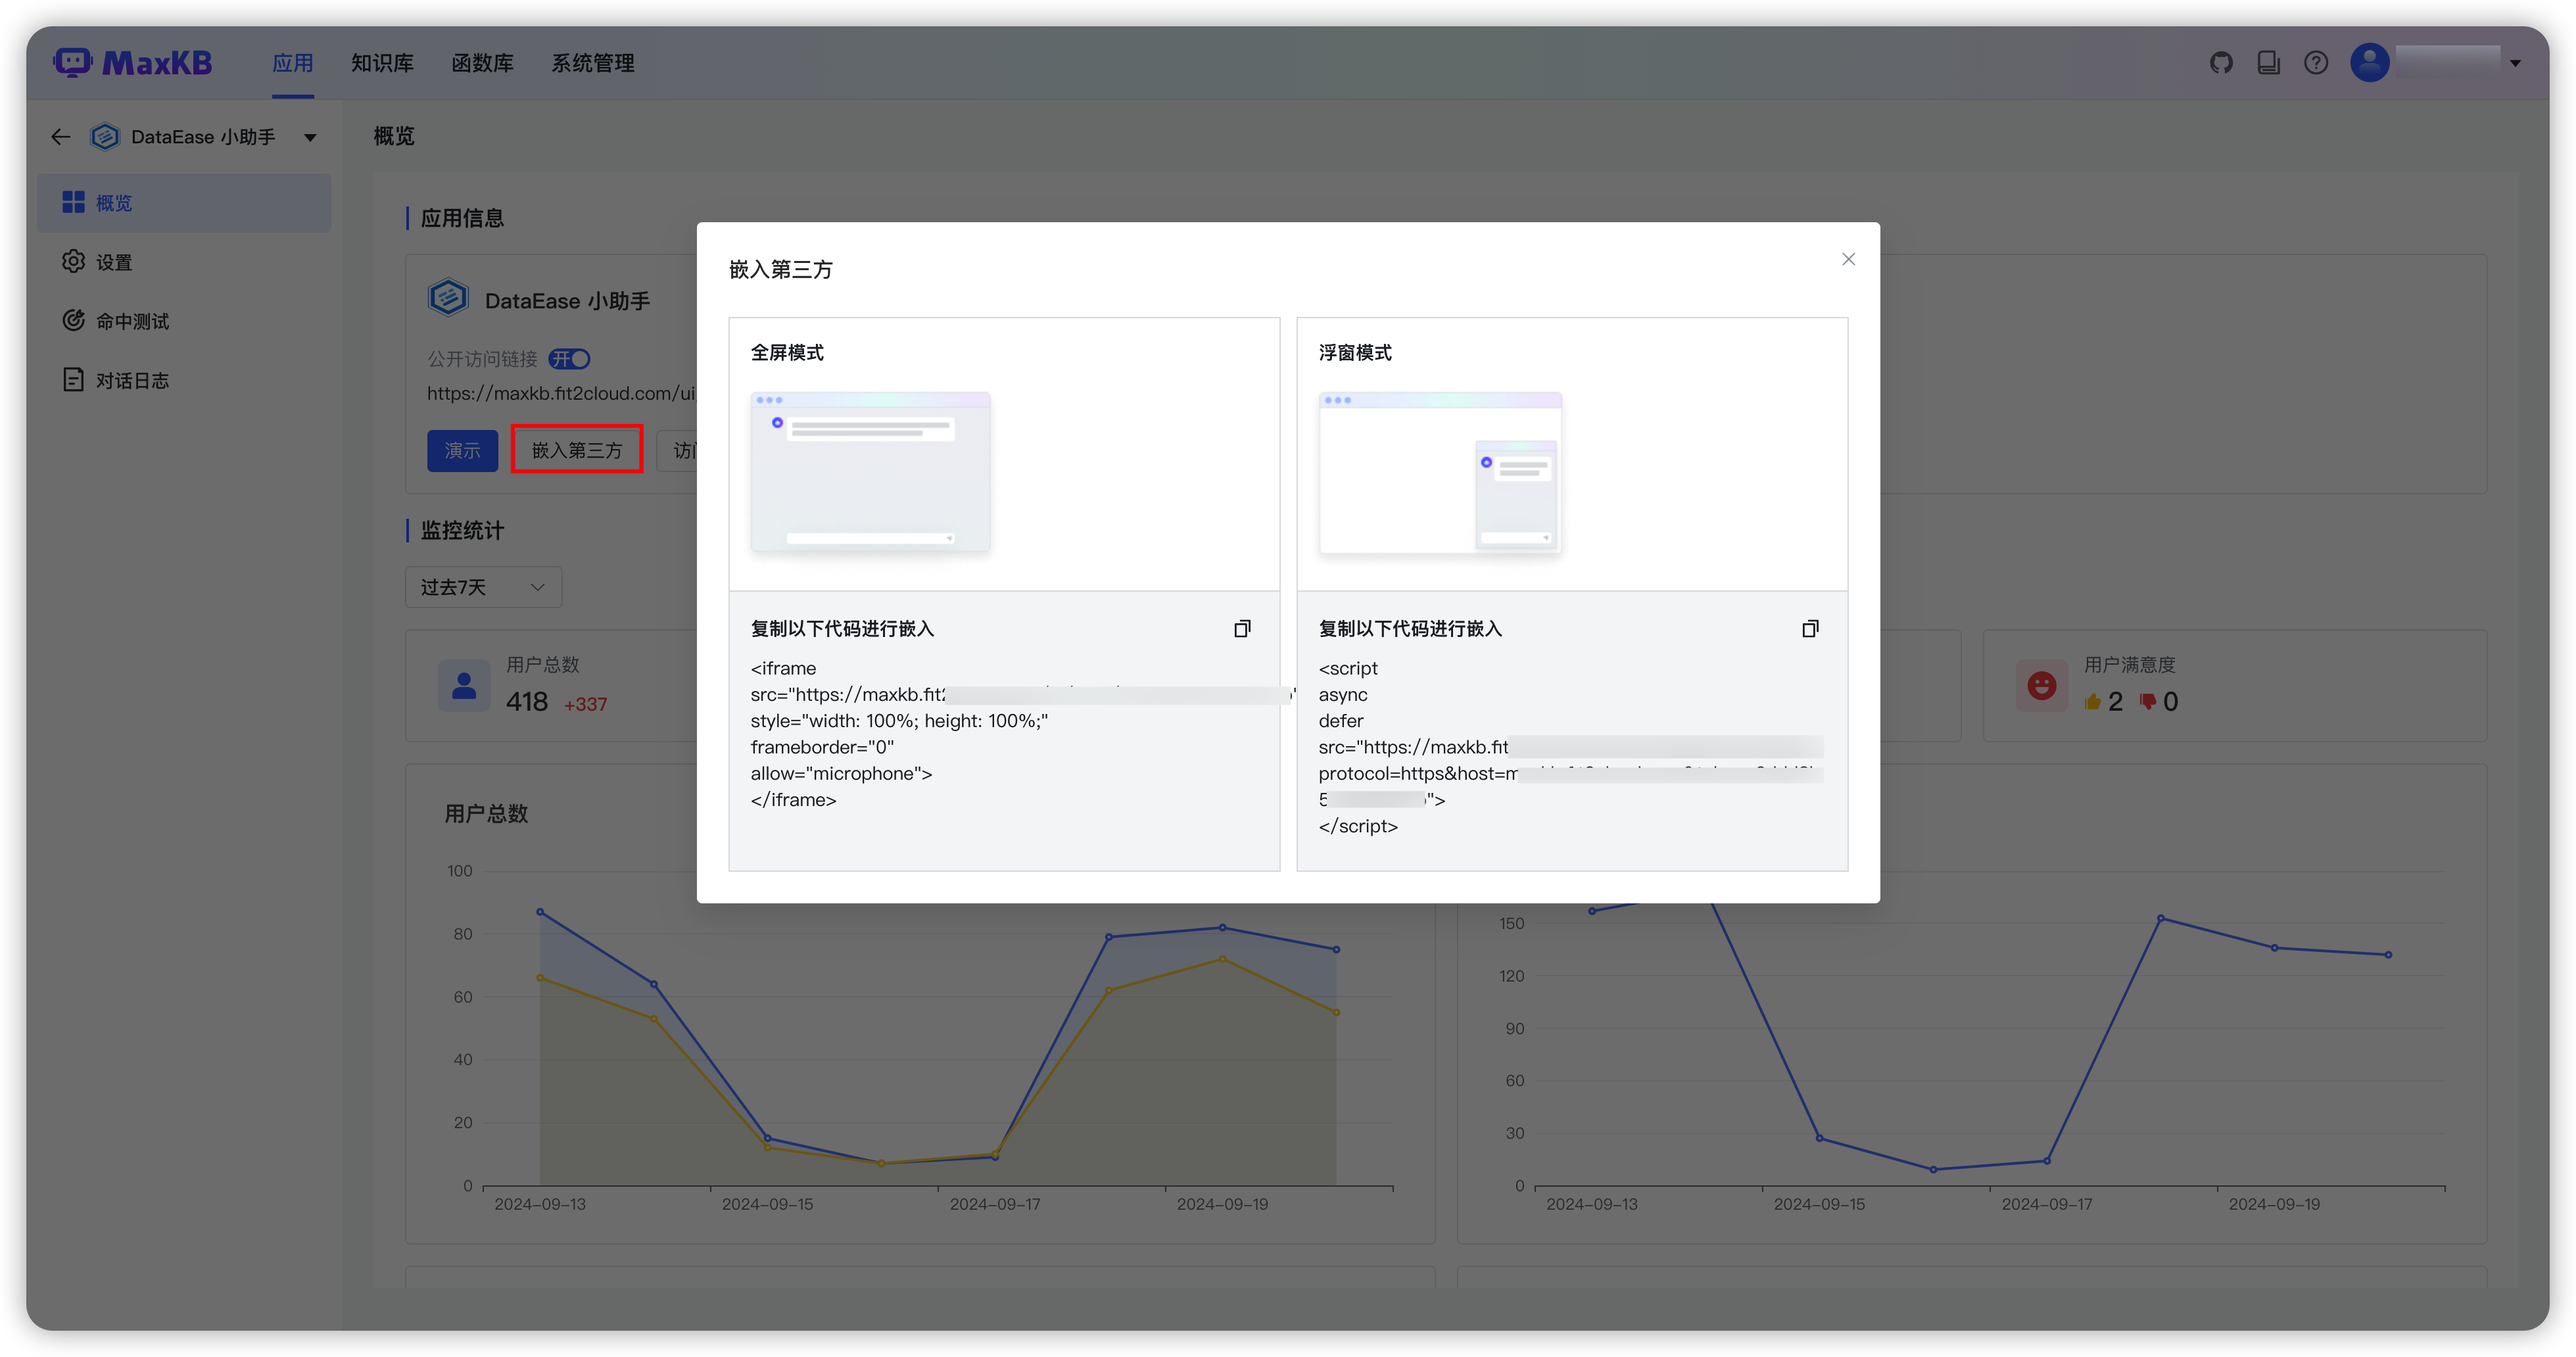
Task: Open 设置 in the sidebar
Action: (x=184, y=262)
